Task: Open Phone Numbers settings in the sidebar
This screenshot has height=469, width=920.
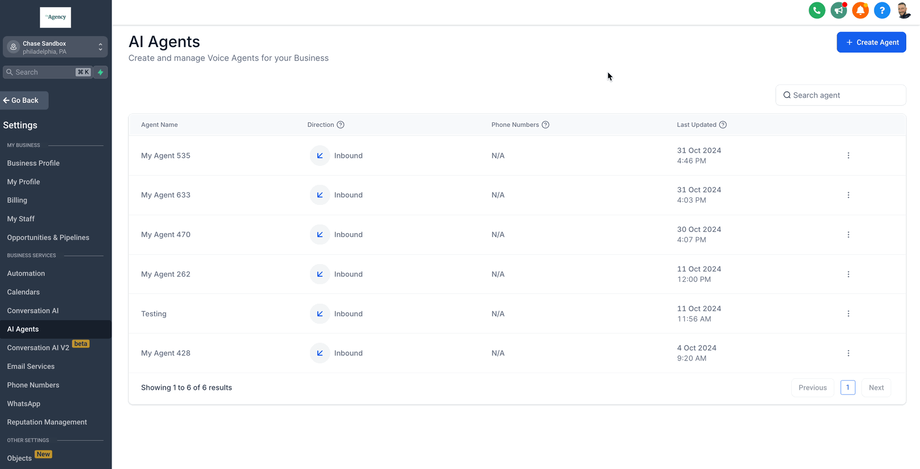Action: pyautogui.click(x=33, y=385)
